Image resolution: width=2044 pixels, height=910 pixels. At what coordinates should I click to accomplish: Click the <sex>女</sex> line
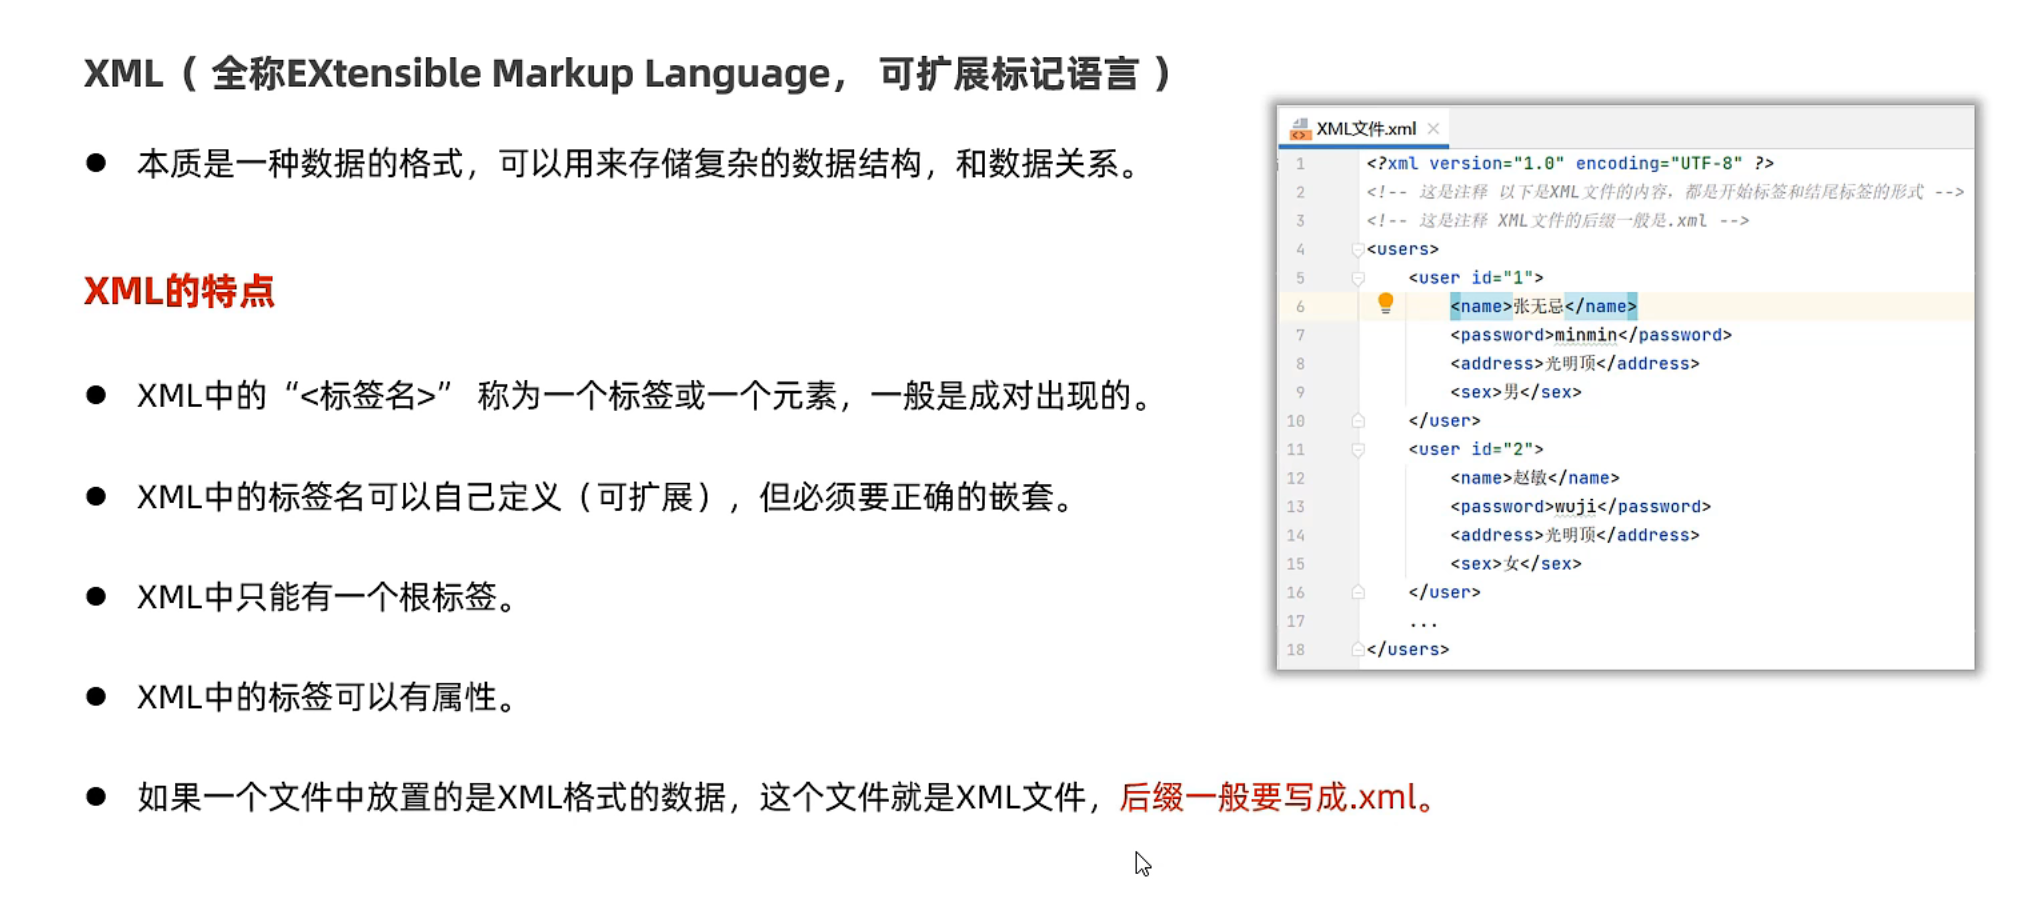(x=1516, y=564)
